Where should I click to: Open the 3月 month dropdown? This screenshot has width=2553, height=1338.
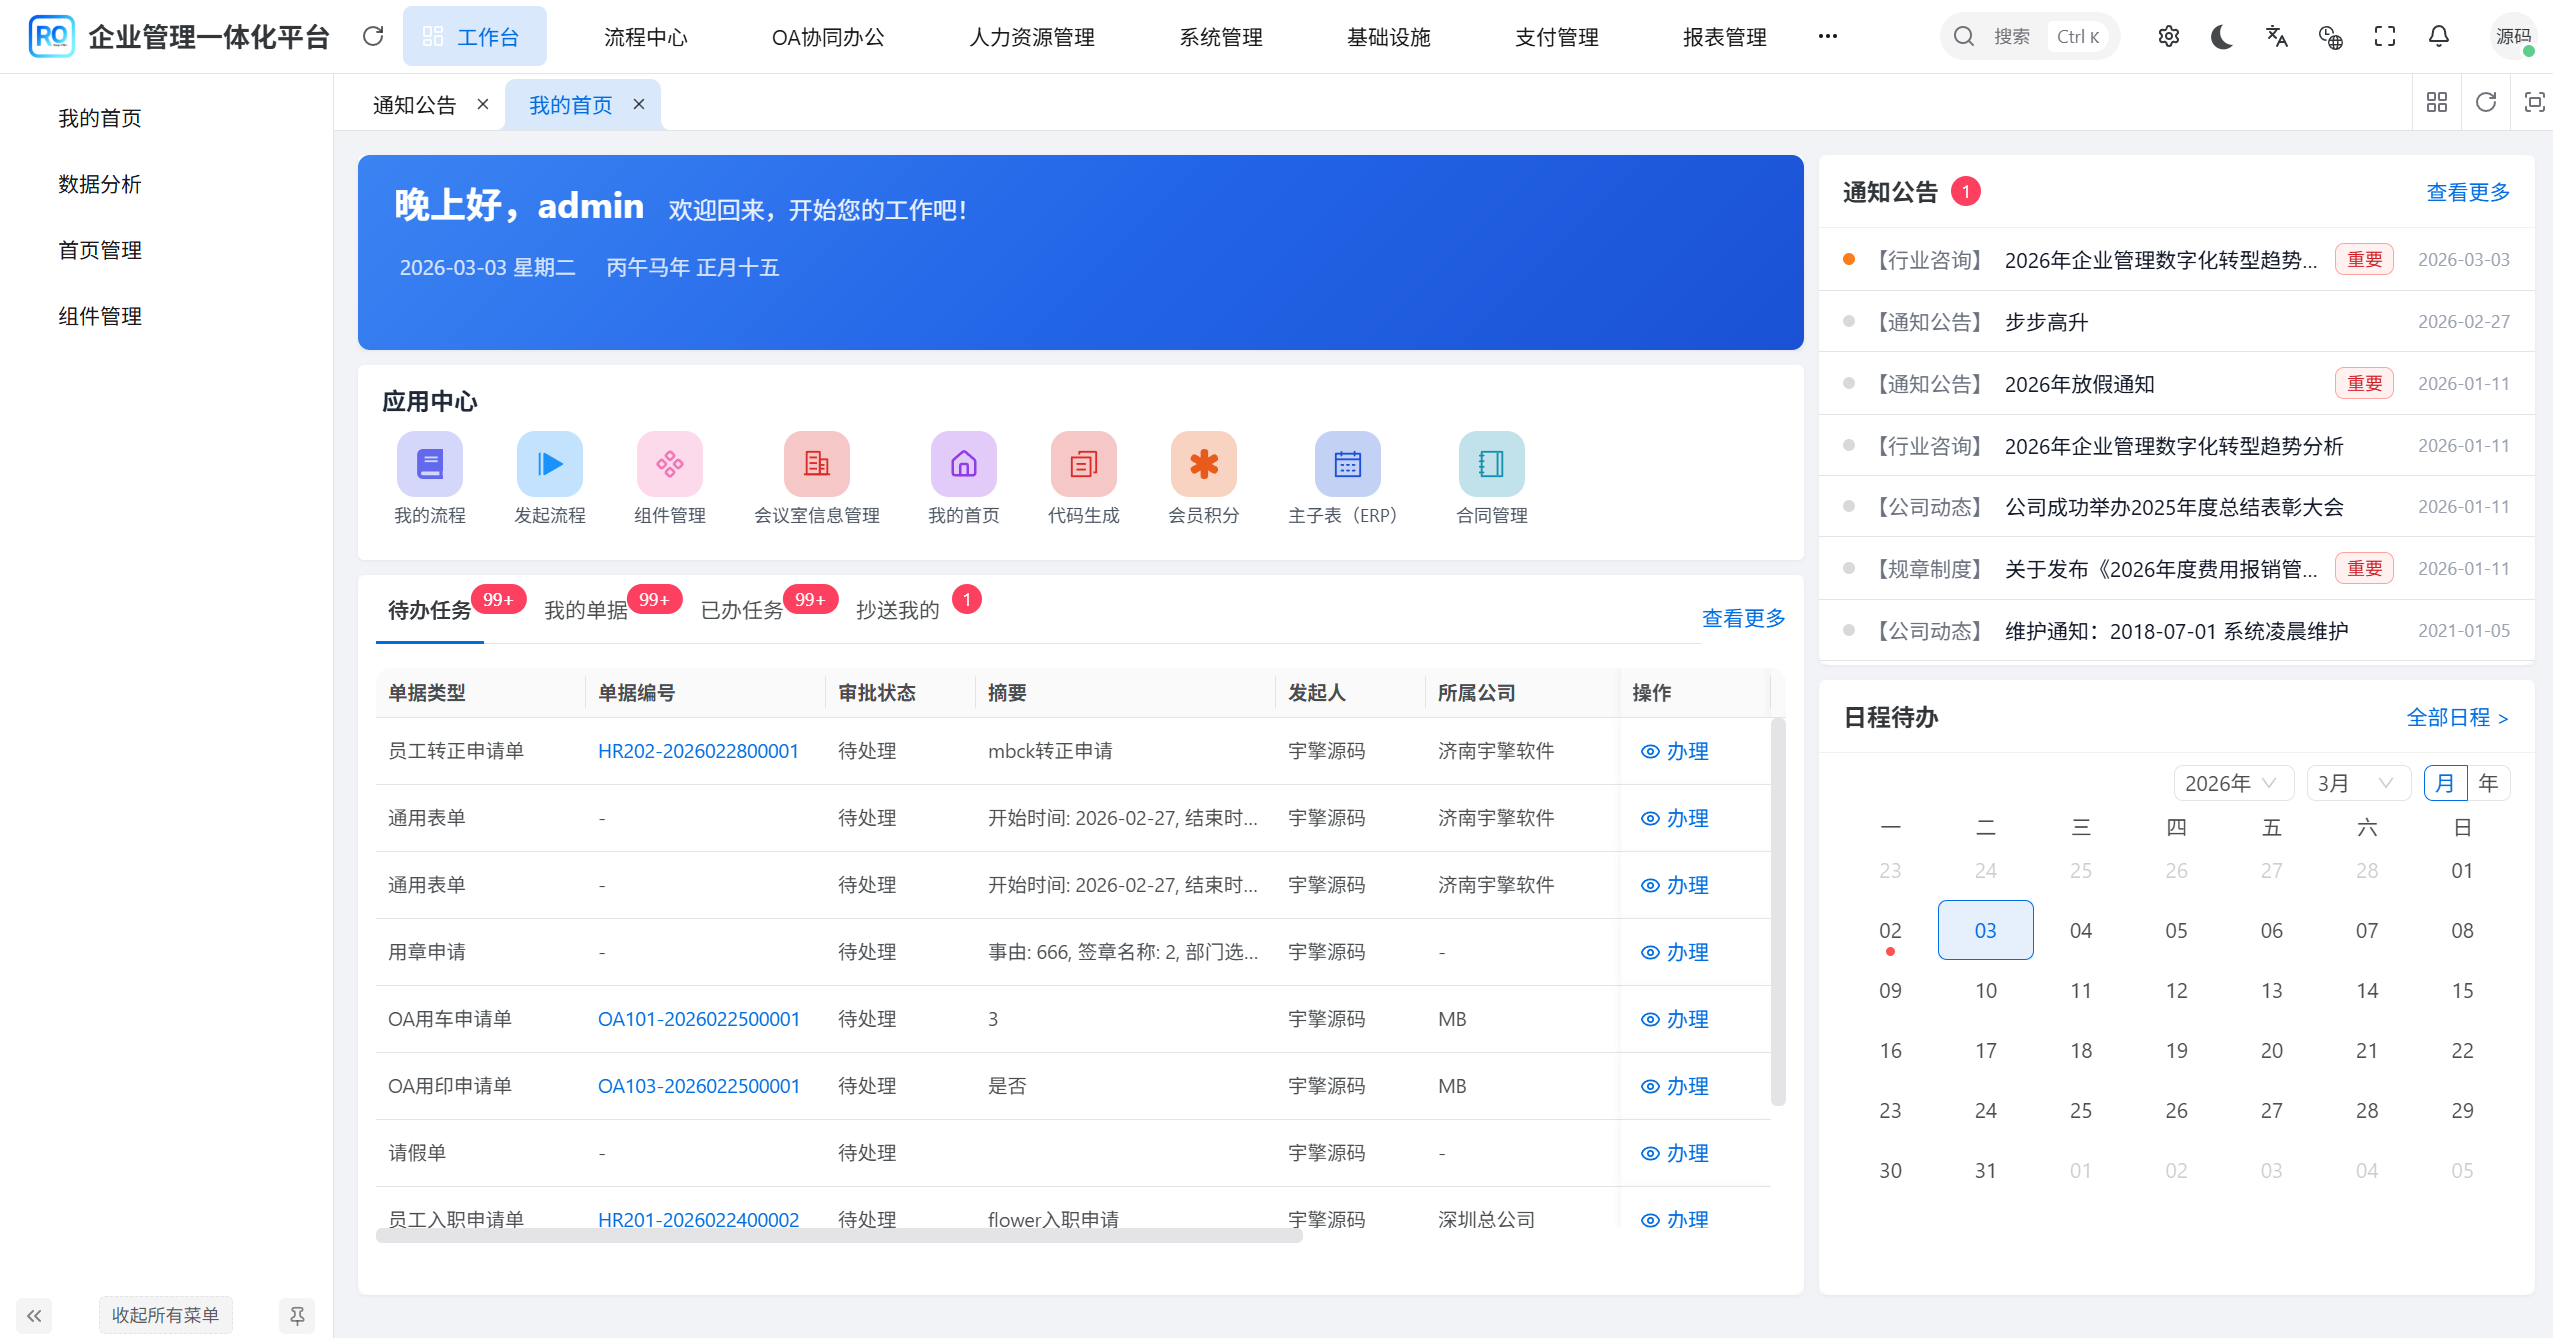coord(2356,783)
